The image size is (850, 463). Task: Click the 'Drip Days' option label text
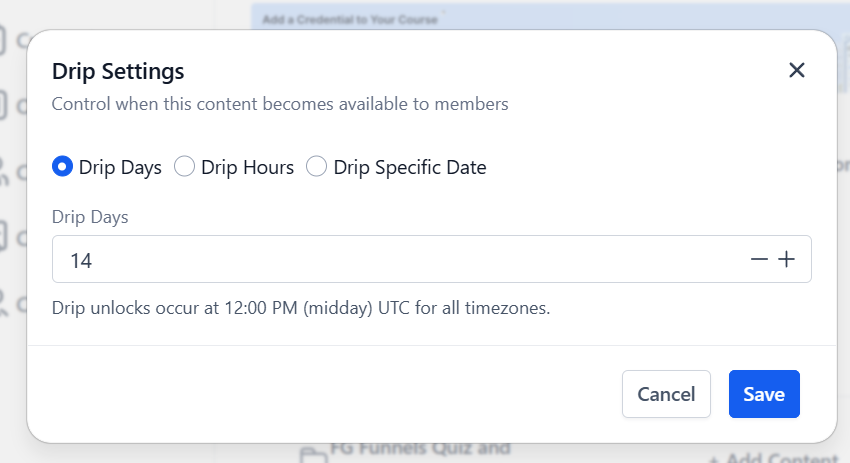click(x=120, y=168)
